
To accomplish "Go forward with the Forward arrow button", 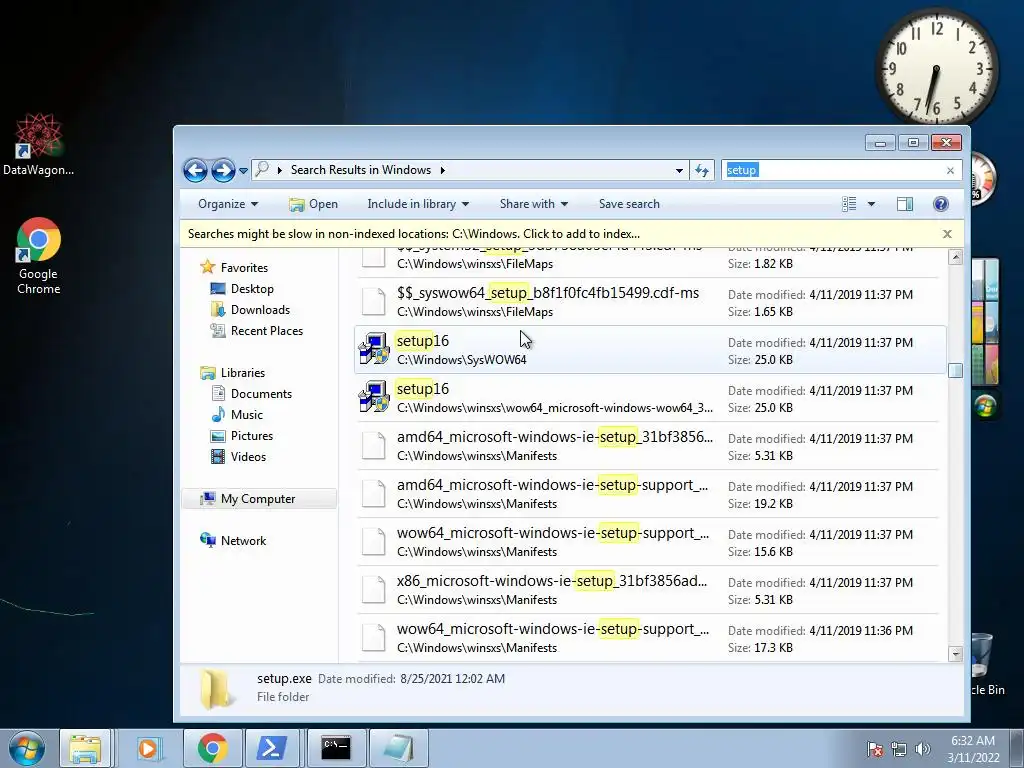I will pos(223,170).
